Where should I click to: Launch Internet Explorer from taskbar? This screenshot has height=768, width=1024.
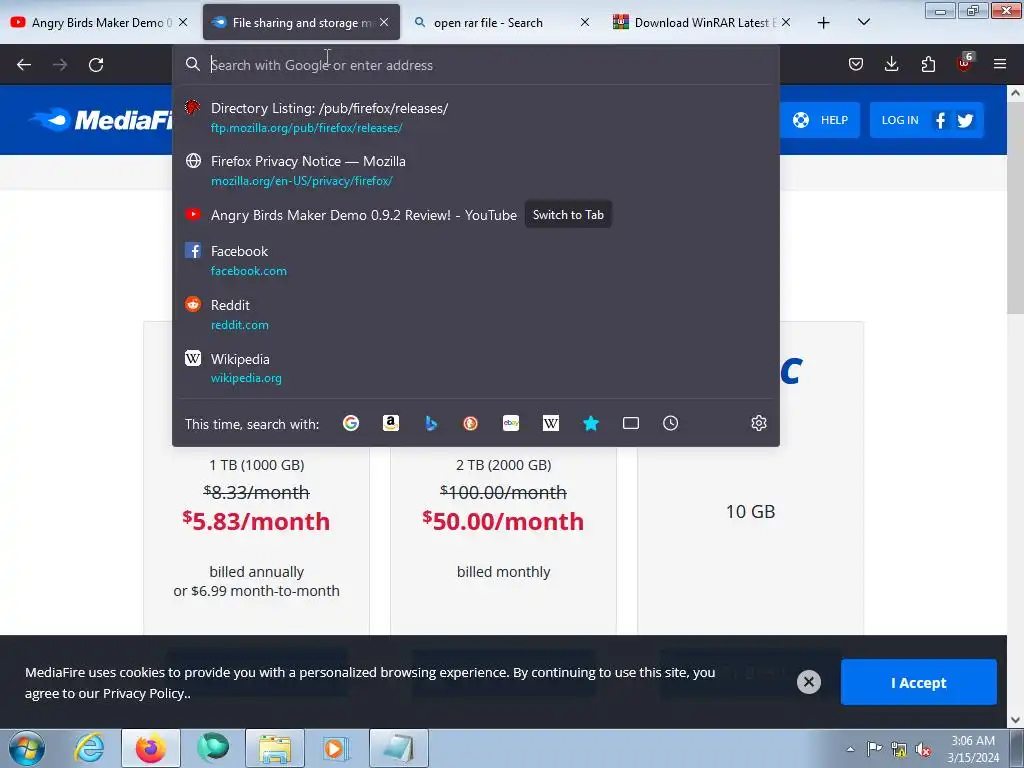[89, 748]
